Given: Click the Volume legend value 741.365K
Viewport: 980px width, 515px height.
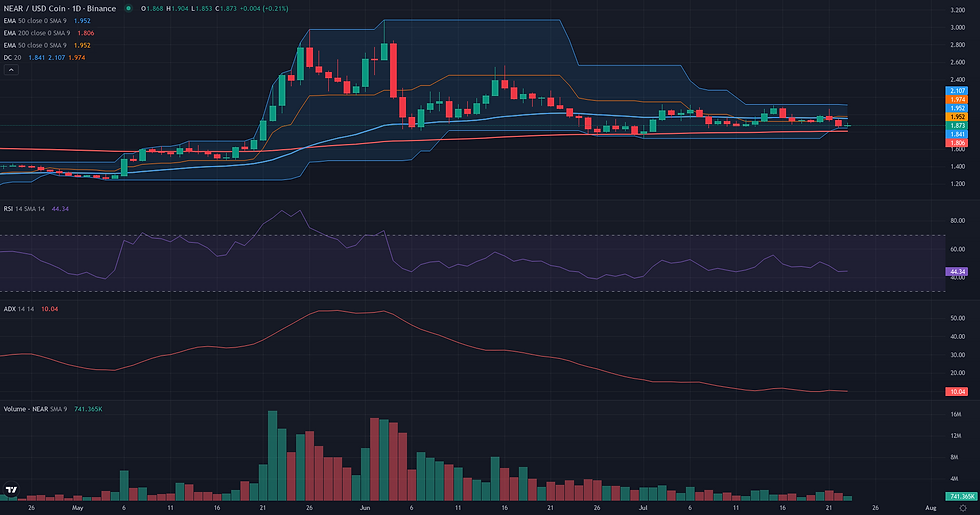Looking at the screenshot, I should 88,409.
